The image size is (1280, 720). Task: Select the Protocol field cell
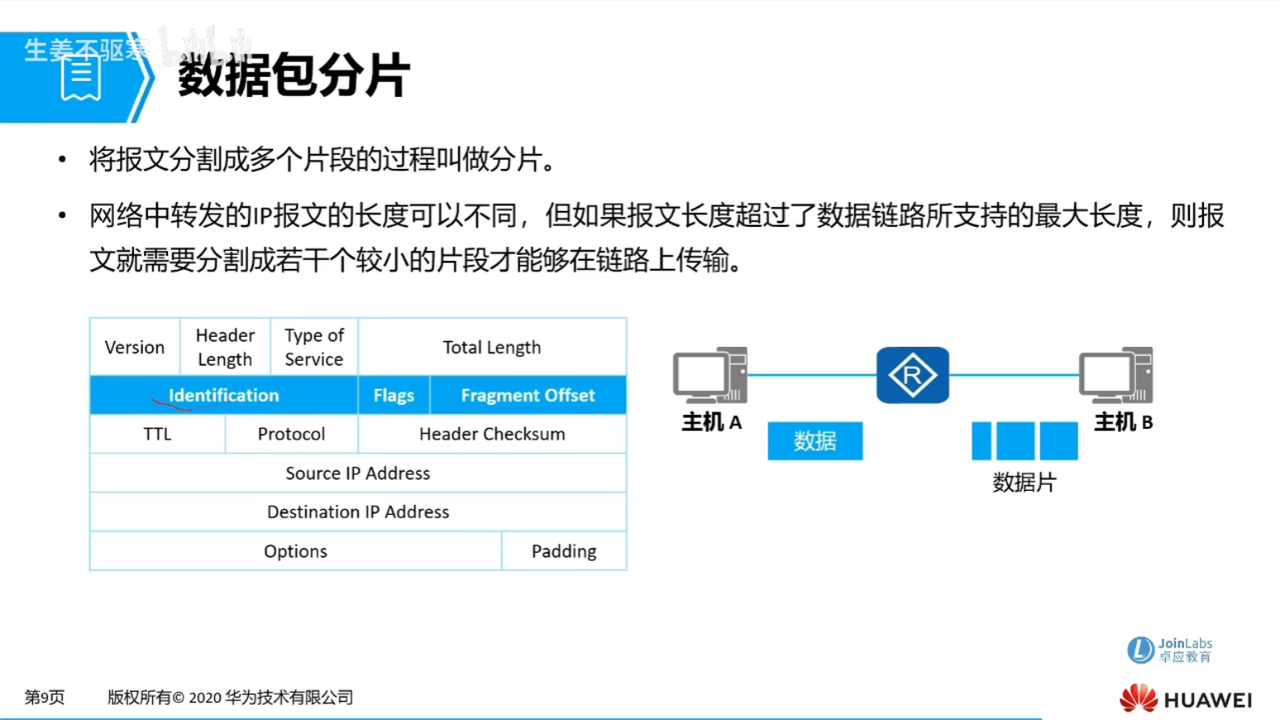[291, 434]
